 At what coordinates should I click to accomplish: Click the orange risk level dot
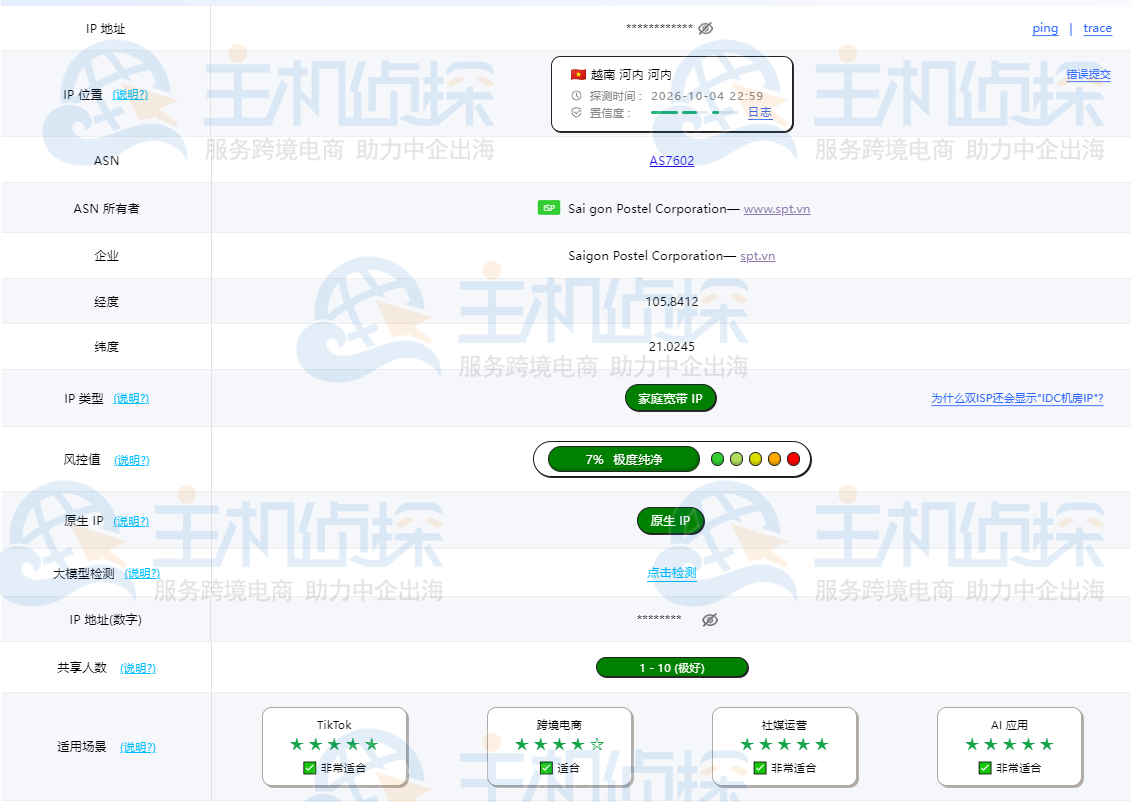tap(775, 459)
